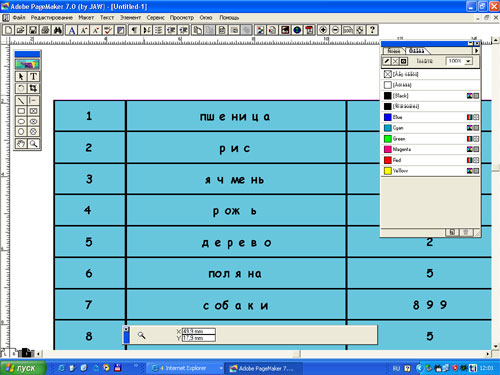Click Adobe PageMaker 7 taskbar button

click(x=263, y=368)
